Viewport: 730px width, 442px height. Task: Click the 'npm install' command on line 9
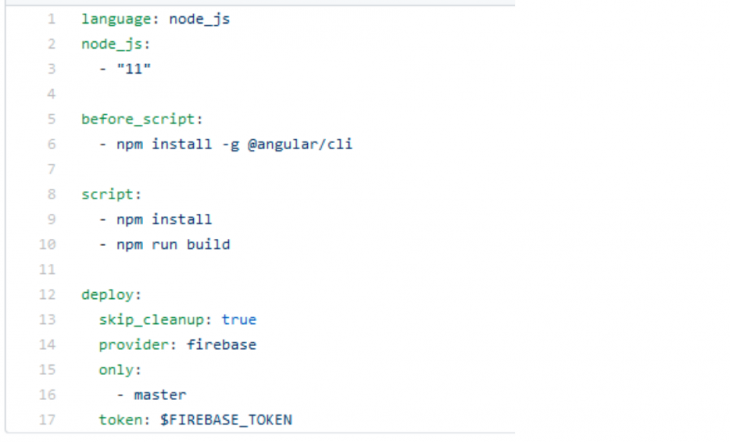(164, 219)
